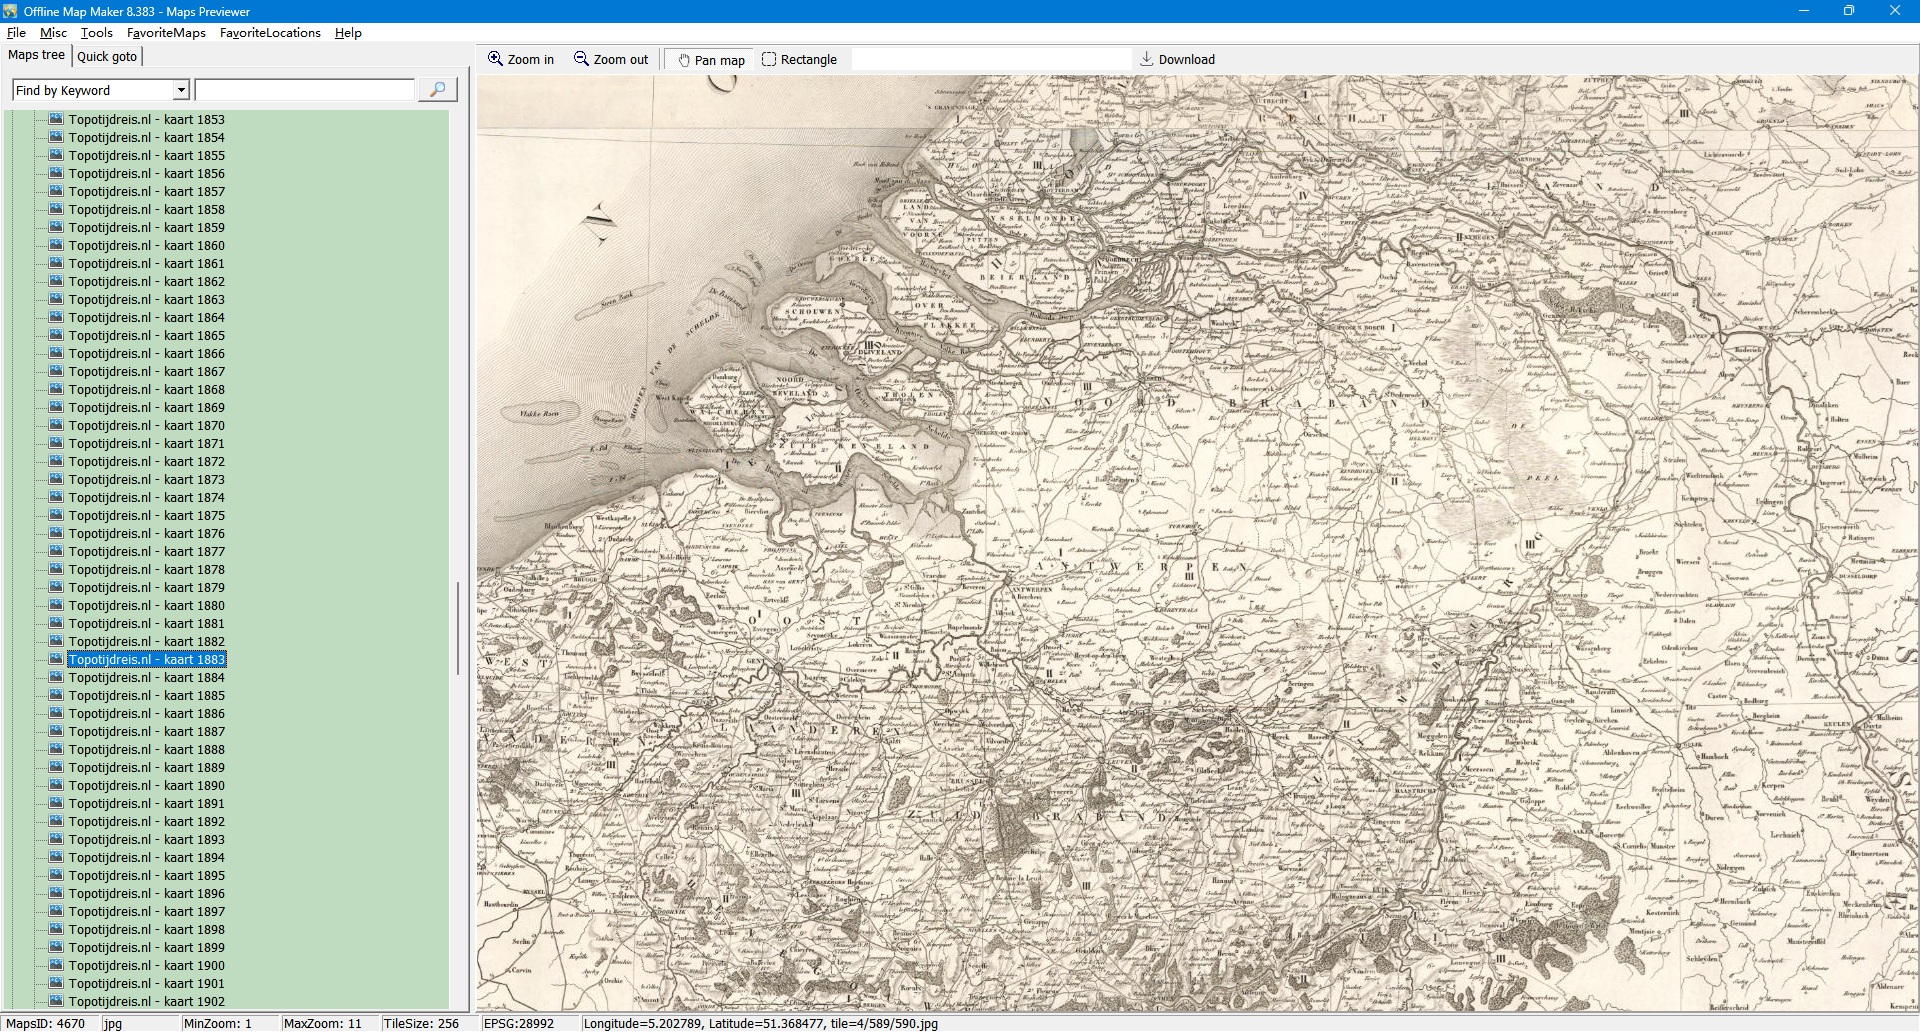Select Topotijdreis.nl kaart 1890 in tree
1920x1032 pixels.
[146, 786]
